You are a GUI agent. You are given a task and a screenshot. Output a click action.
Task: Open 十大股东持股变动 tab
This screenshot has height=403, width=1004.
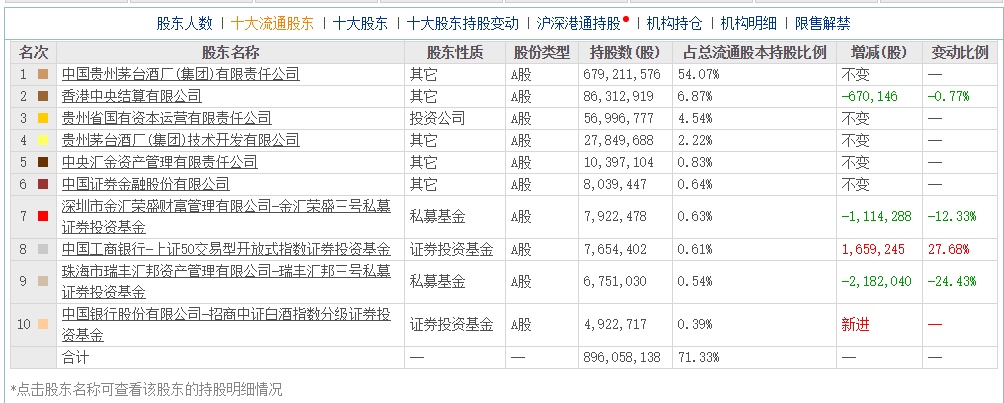(x=462, y=24)
